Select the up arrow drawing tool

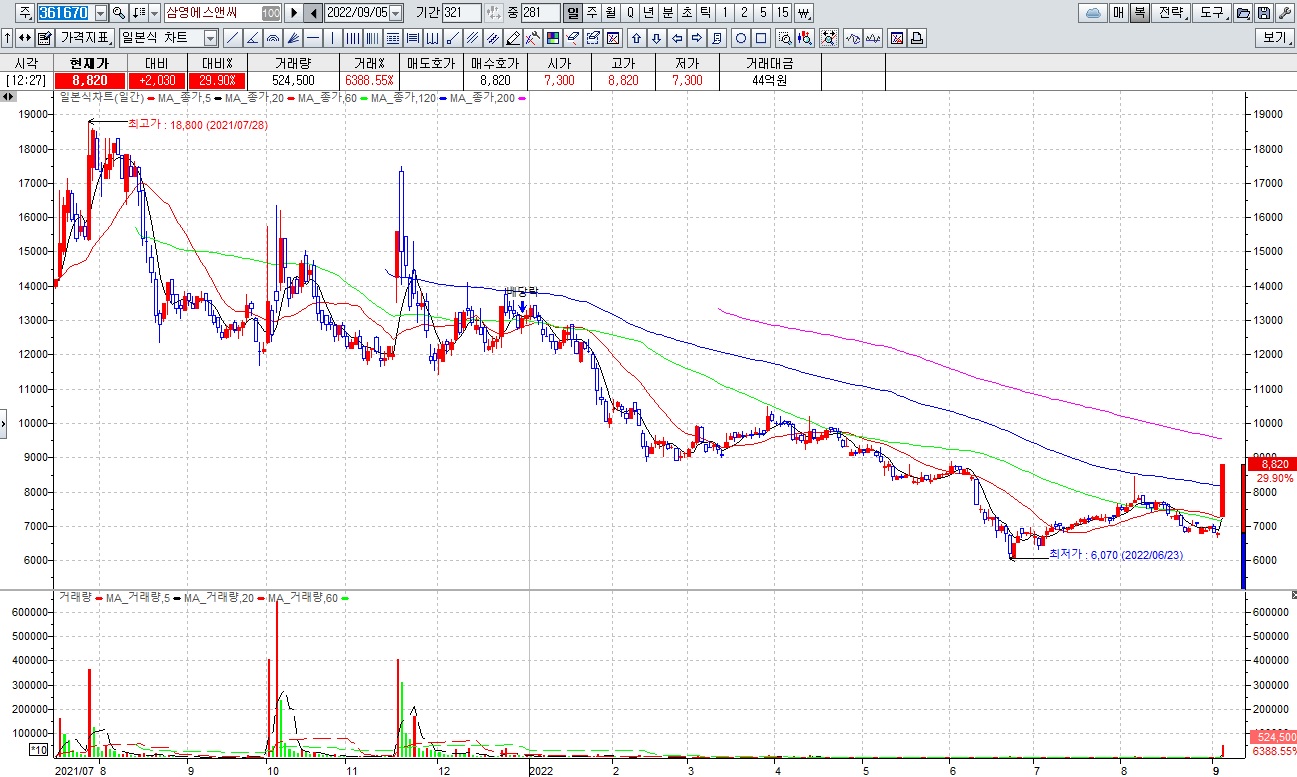[x=636, y=38]
